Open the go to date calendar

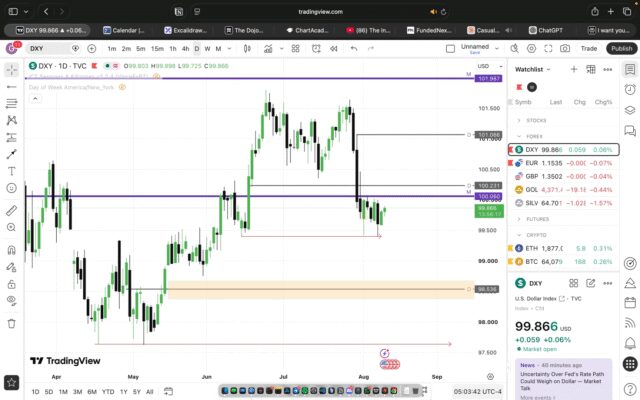click(x=168, y=391)
